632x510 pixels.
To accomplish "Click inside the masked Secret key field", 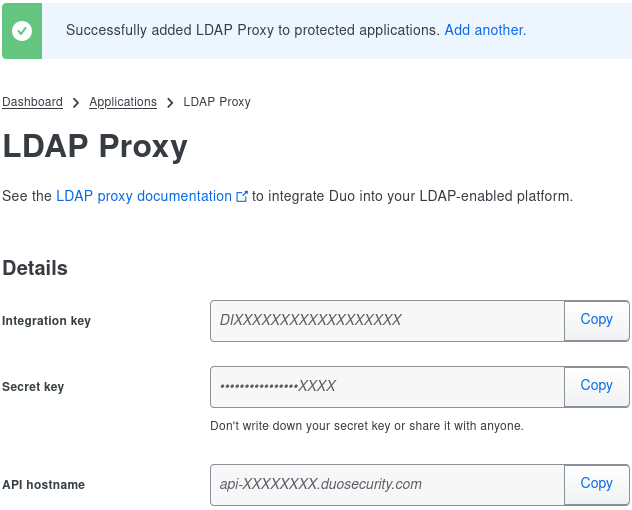I will [x=387, y=387].
